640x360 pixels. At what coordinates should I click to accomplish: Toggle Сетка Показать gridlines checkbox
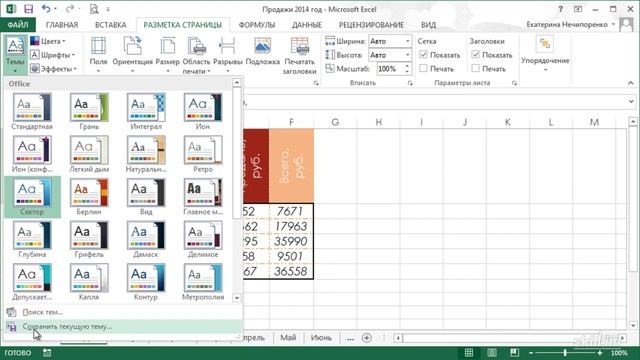(423, 54)
